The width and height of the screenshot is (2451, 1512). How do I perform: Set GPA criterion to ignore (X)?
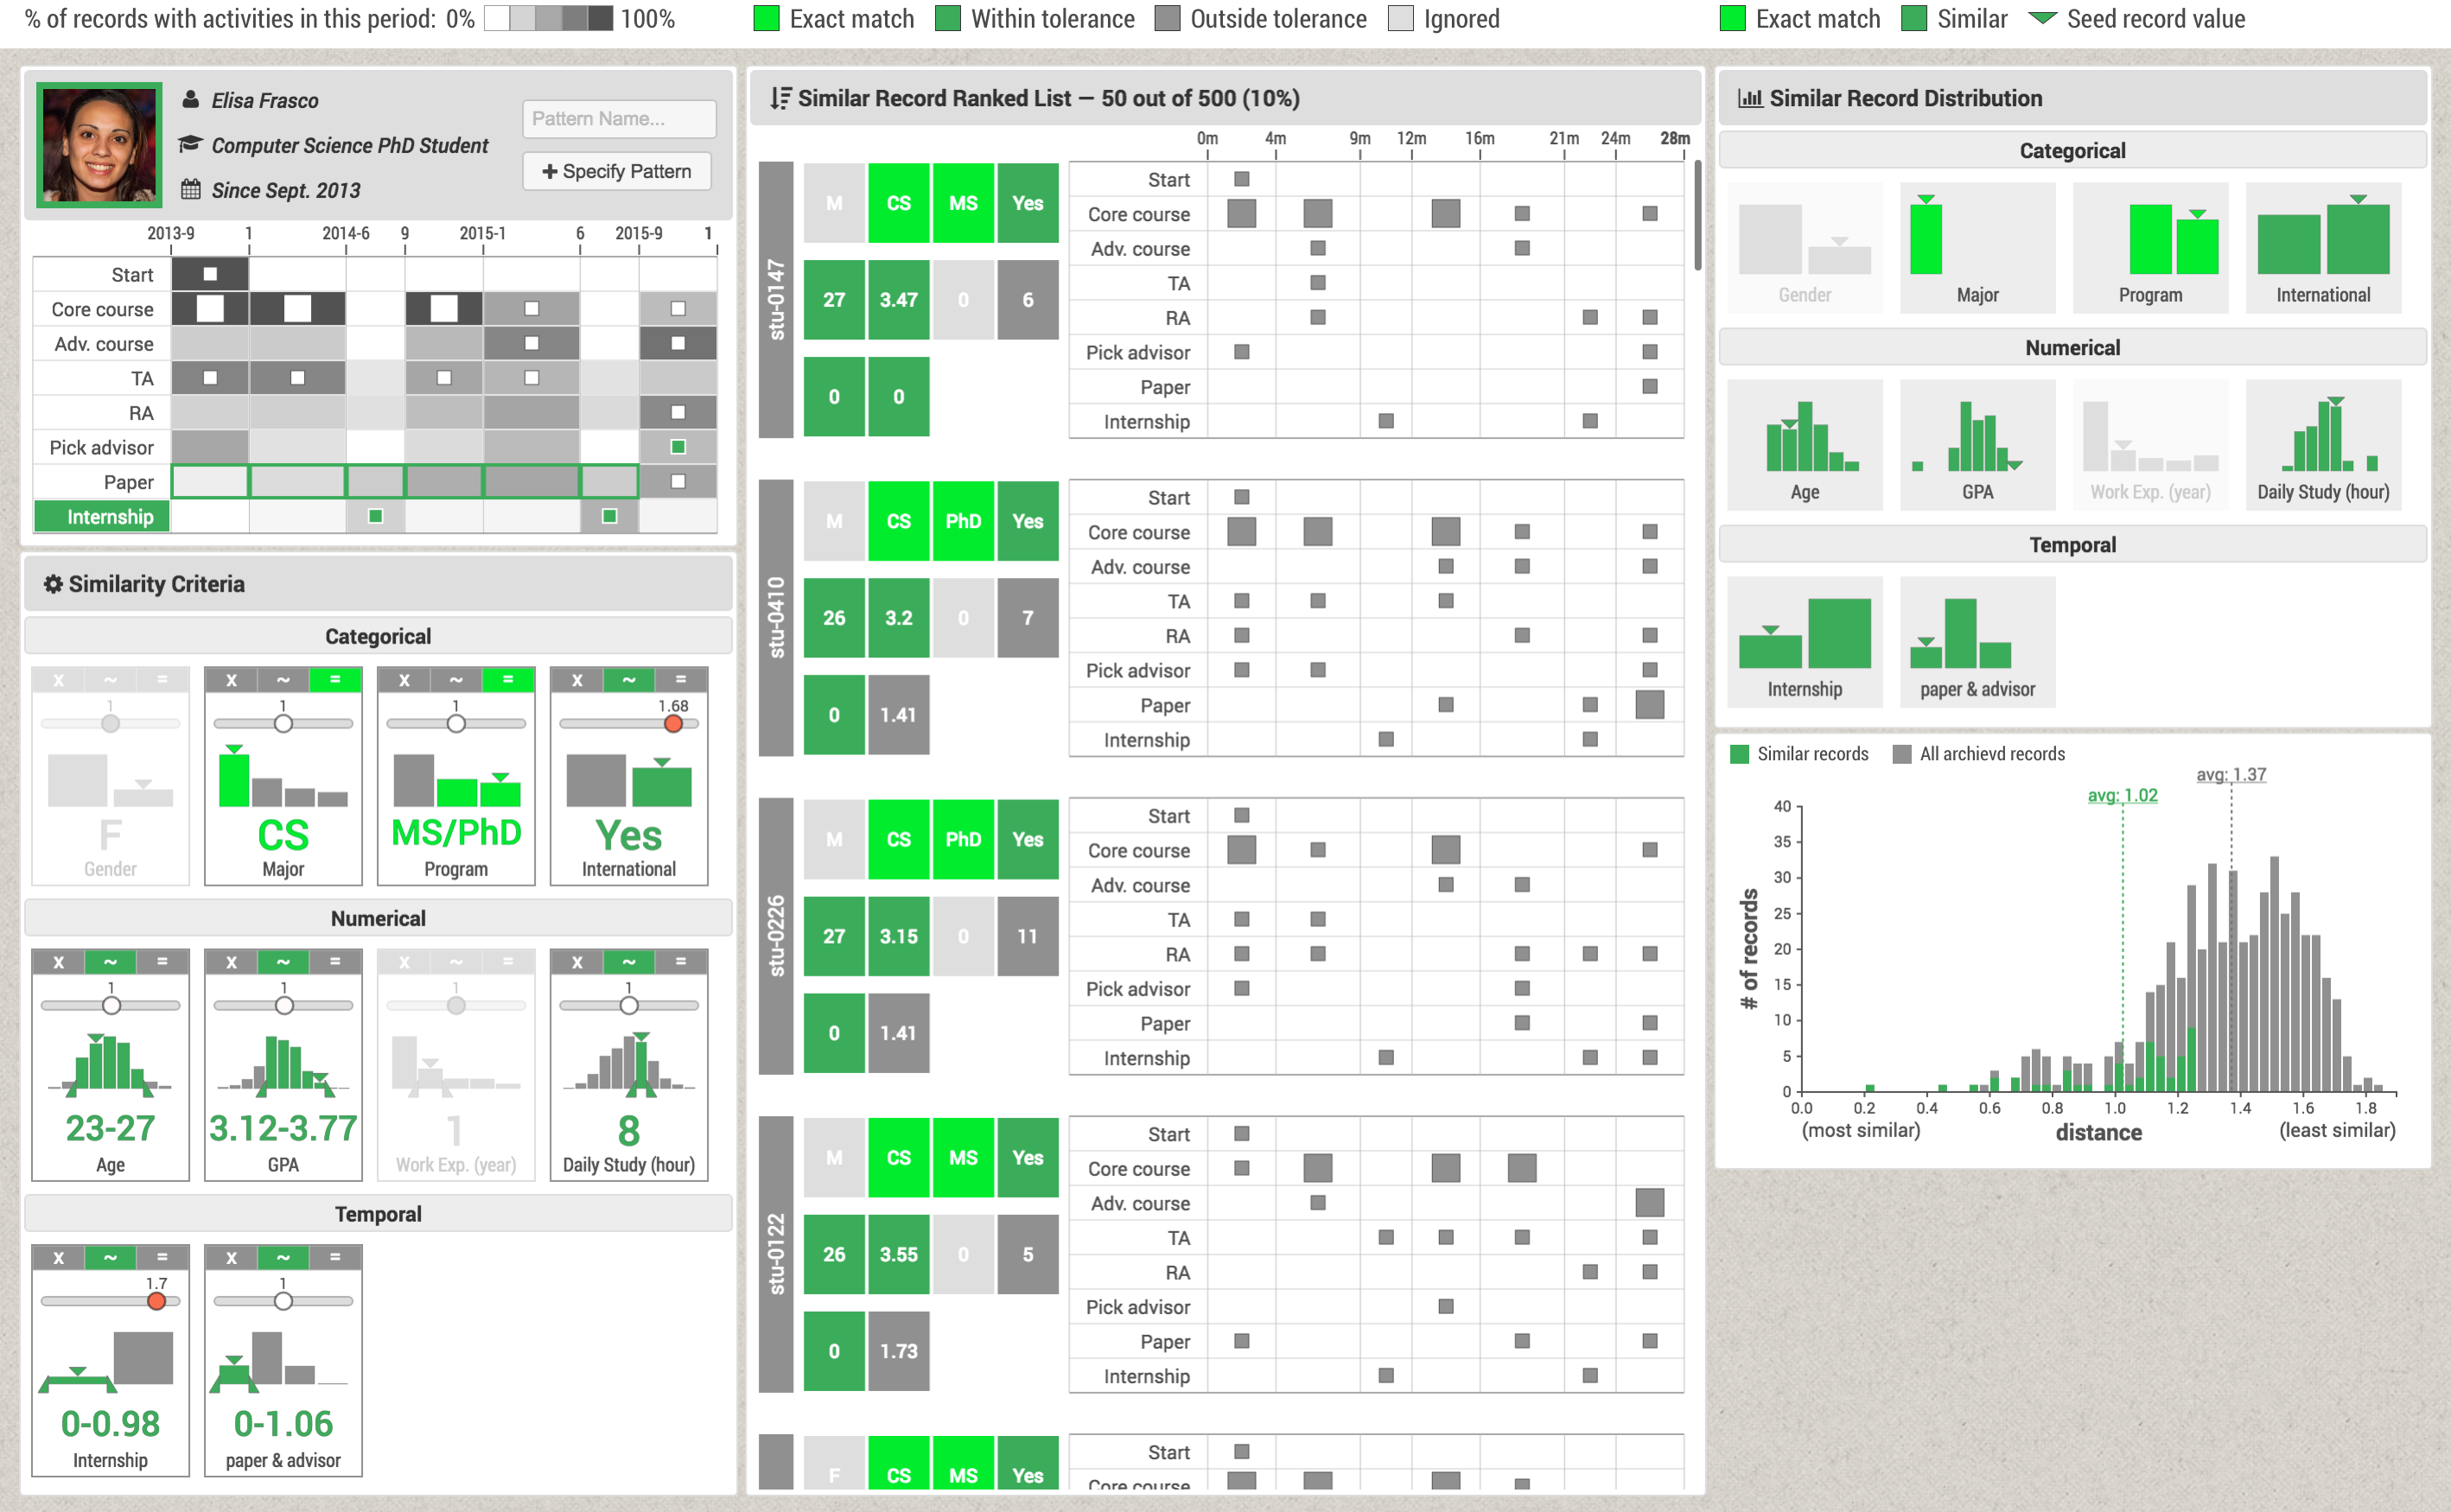231,962
